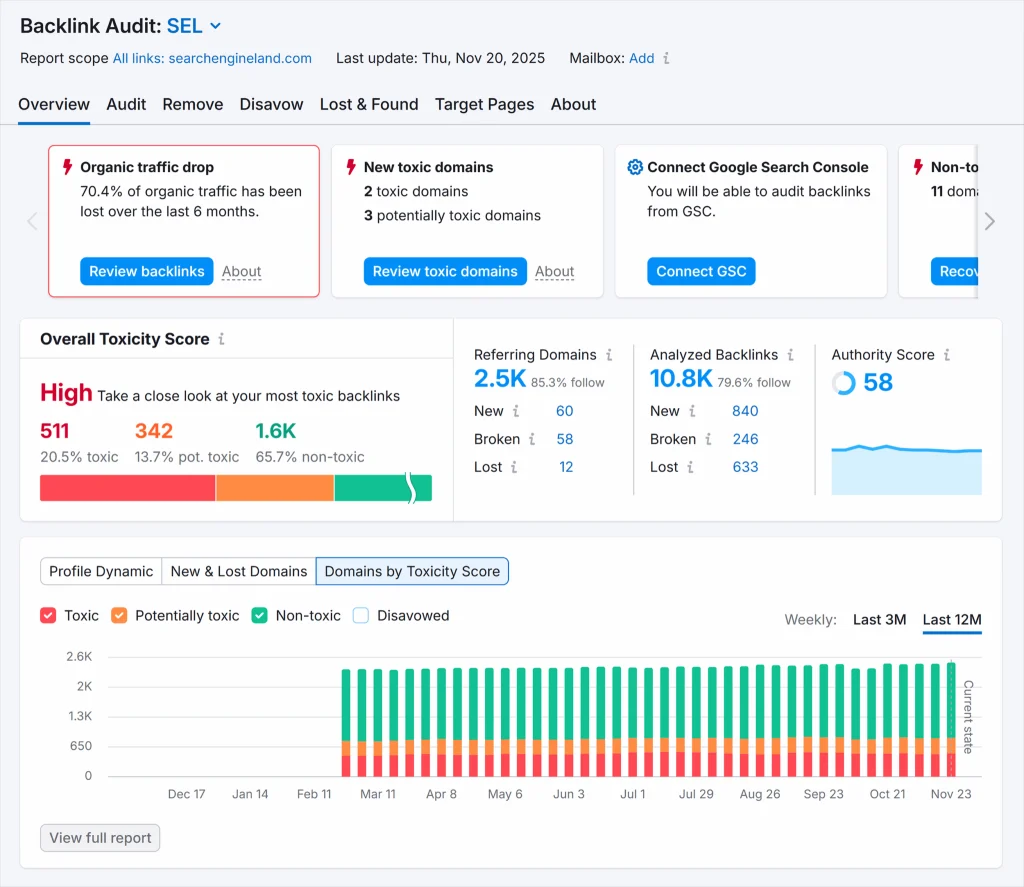Click info icon next to Overall Toxicity Score
1024x887 pixels.
tap(221, 339)
